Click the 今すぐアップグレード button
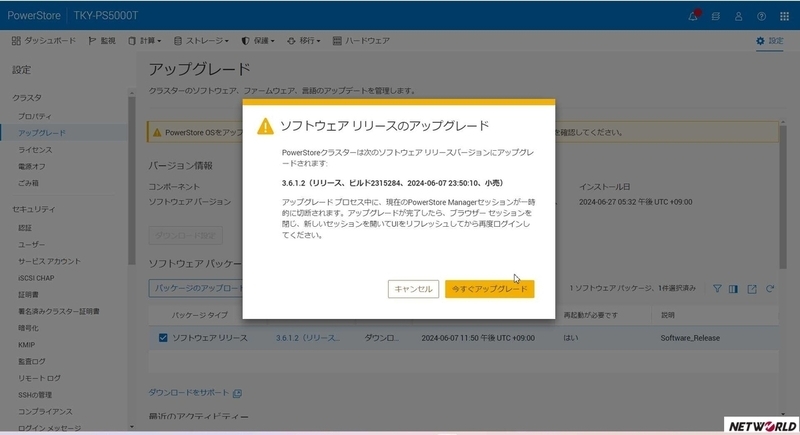This screenshot has width=800, height=435. pyautogui.click(x=490, y=289)
